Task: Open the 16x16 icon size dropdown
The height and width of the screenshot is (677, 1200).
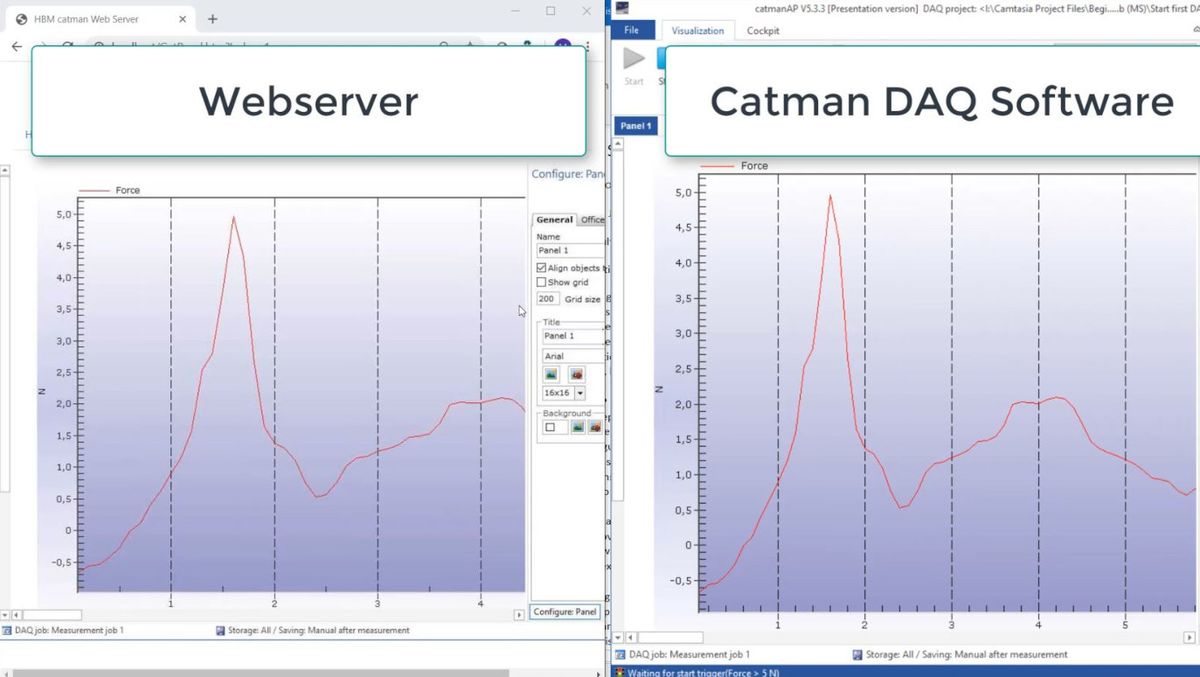Action: click(x=580, y=393)
